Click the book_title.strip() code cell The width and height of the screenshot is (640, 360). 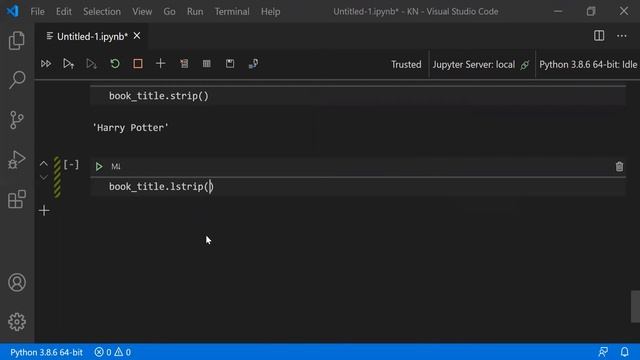[x=358, y=96]
